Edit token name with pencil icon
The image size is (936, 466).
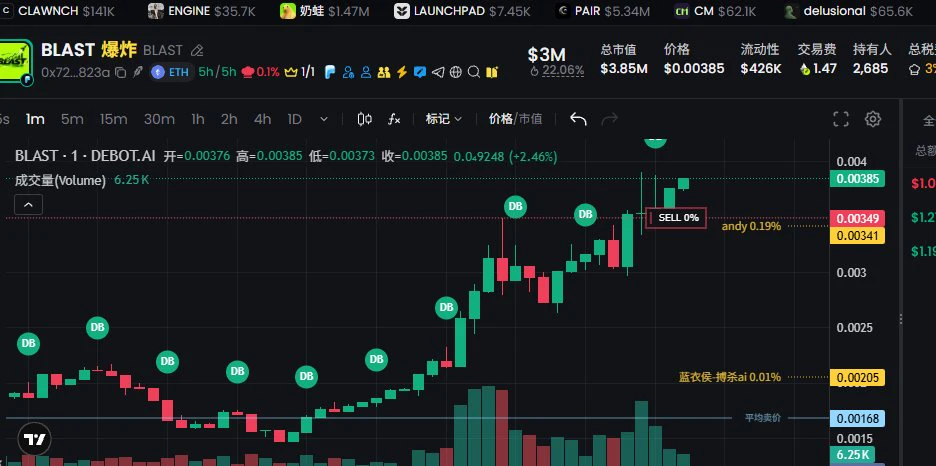[x=197, y=51]
